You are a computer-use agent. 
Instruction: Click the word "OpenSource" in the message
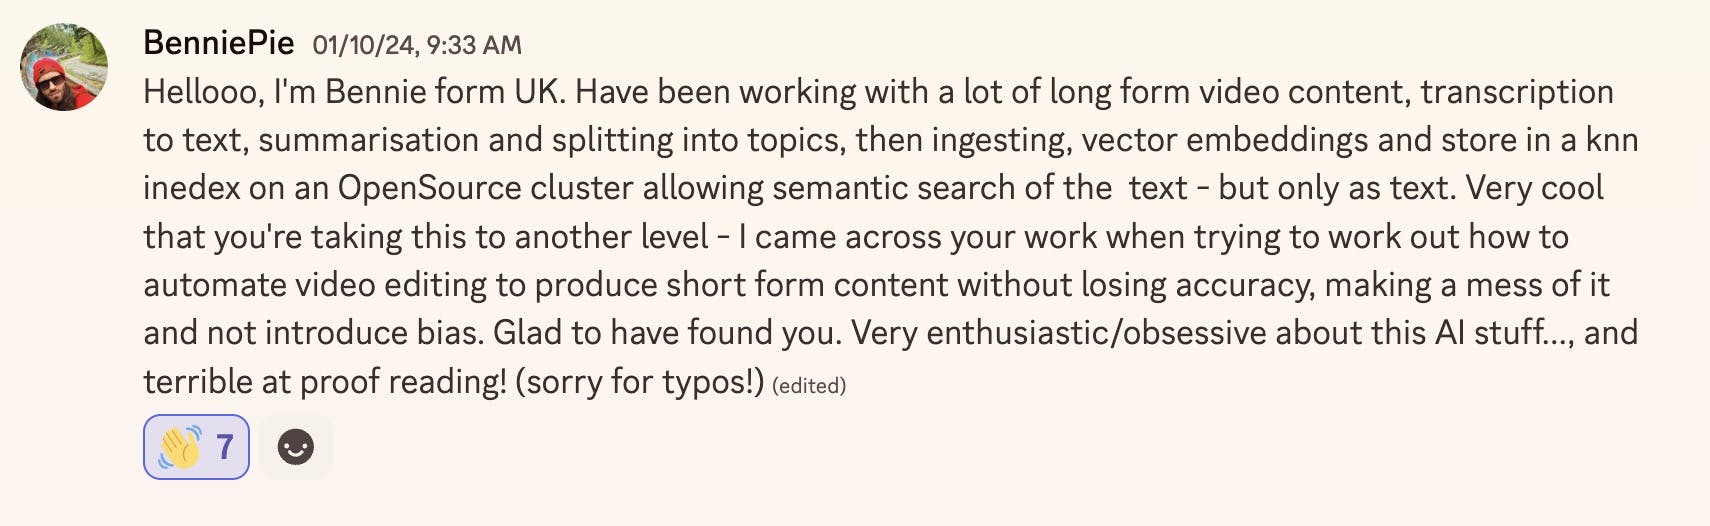tap(430, 188)
